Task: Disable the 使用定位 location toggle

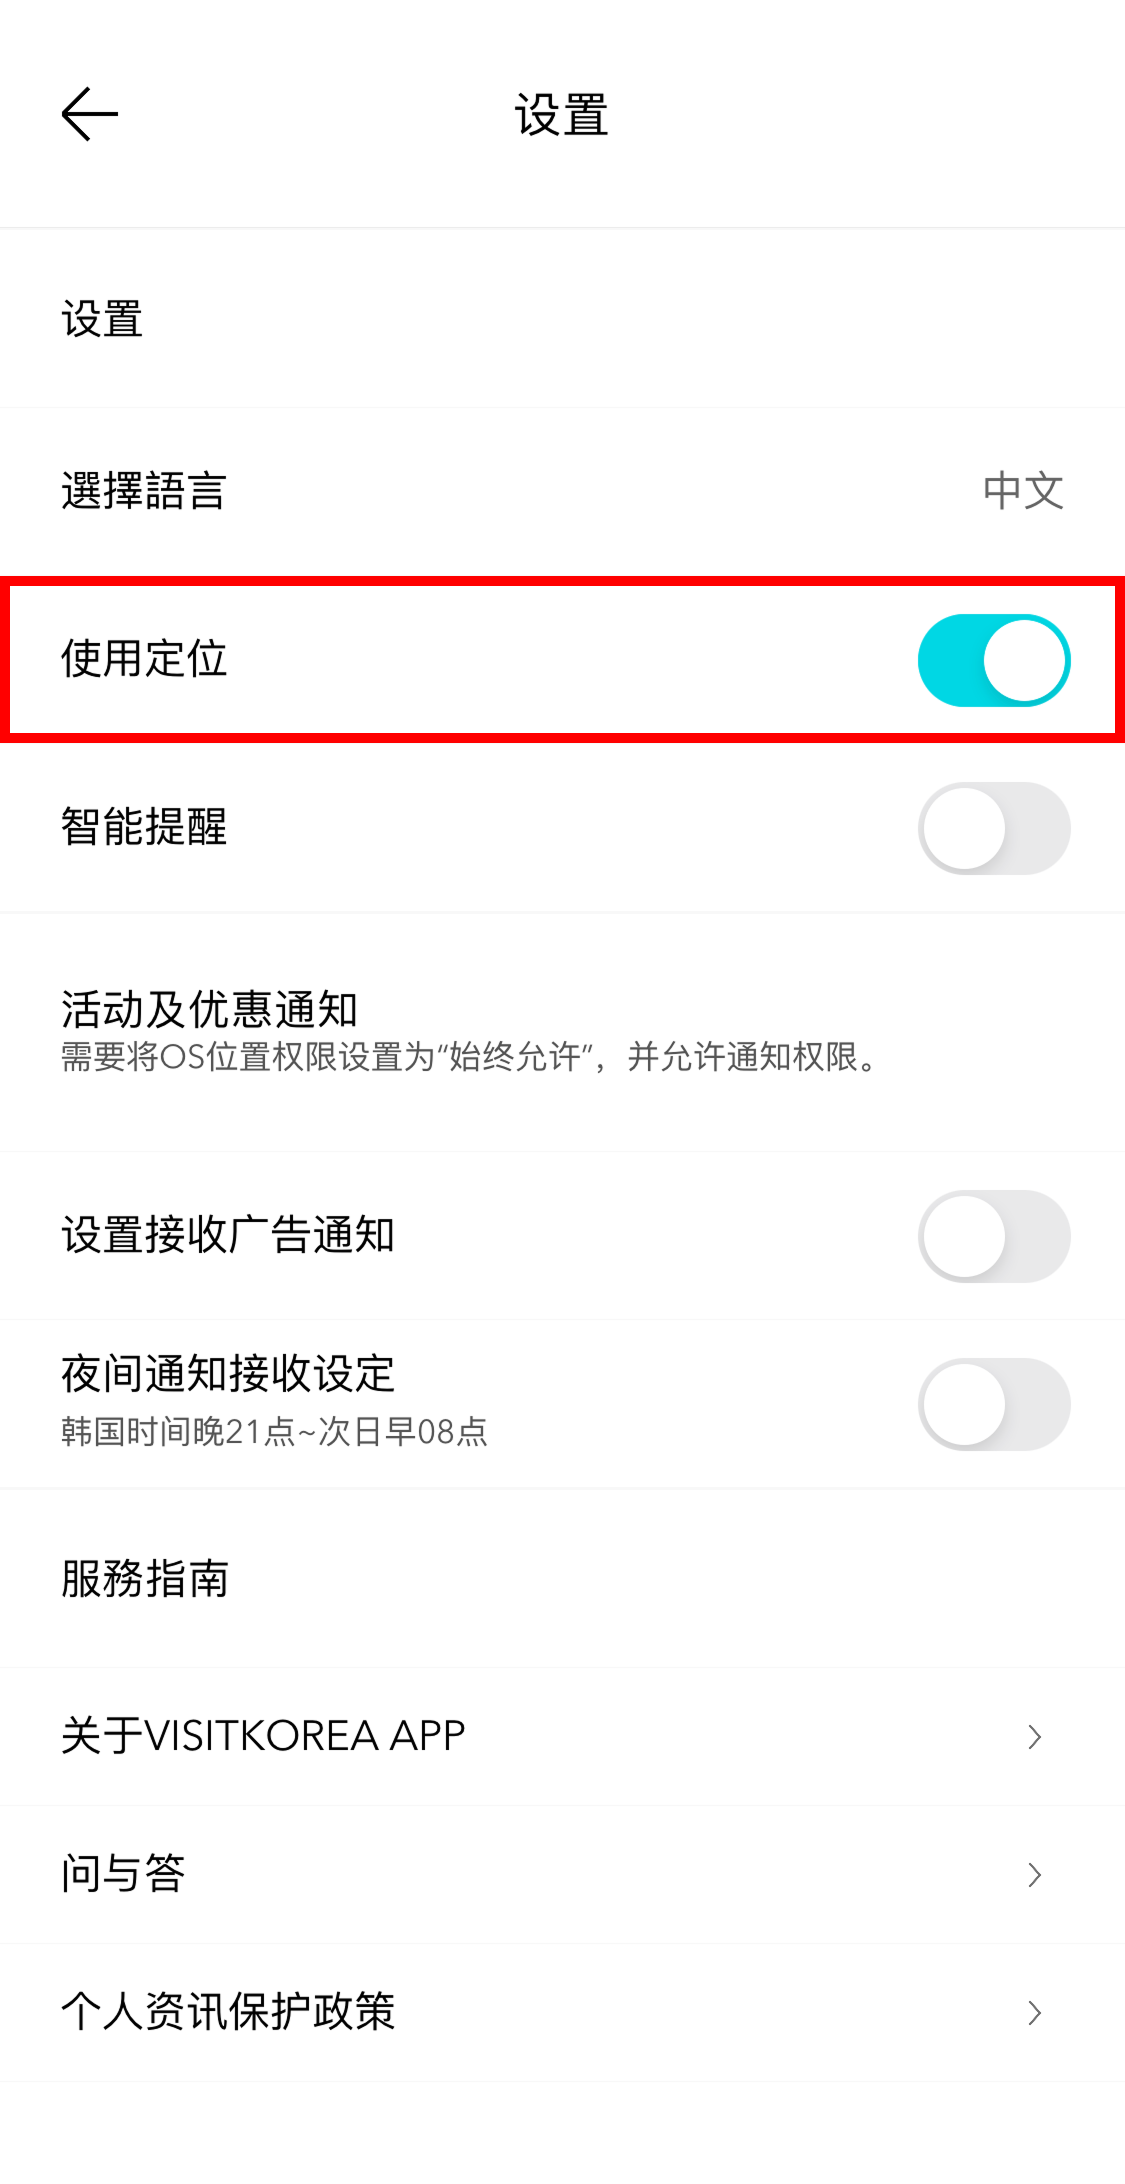Action: tap(994, 660)
